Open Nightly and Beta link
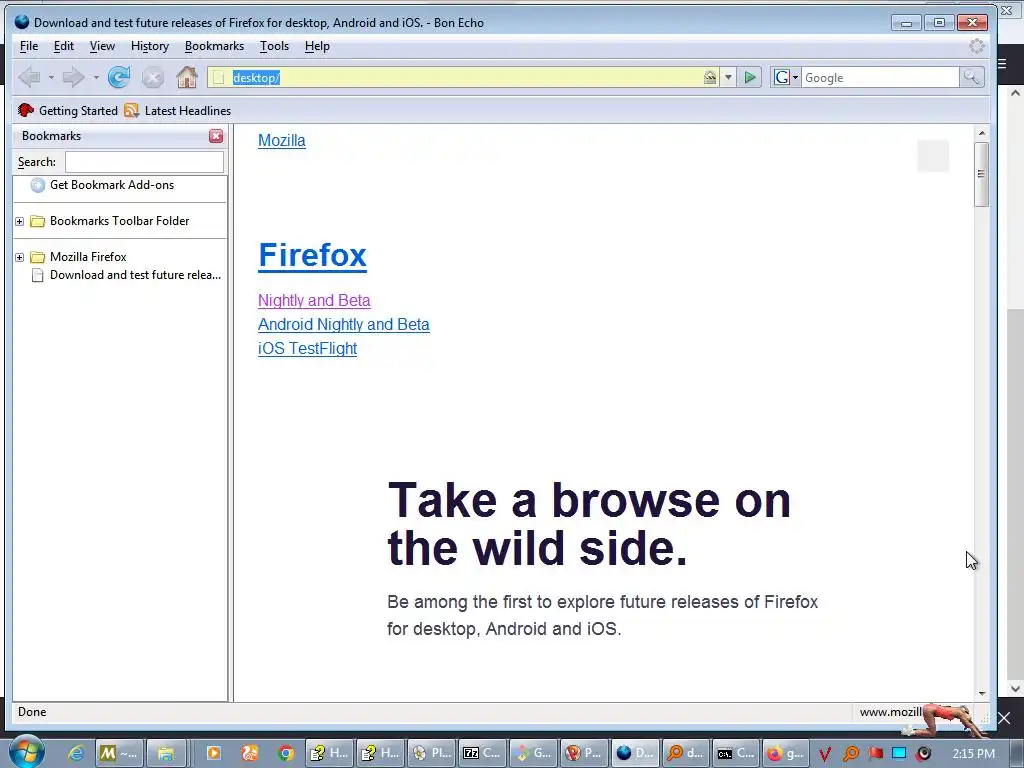 [314, 300]
